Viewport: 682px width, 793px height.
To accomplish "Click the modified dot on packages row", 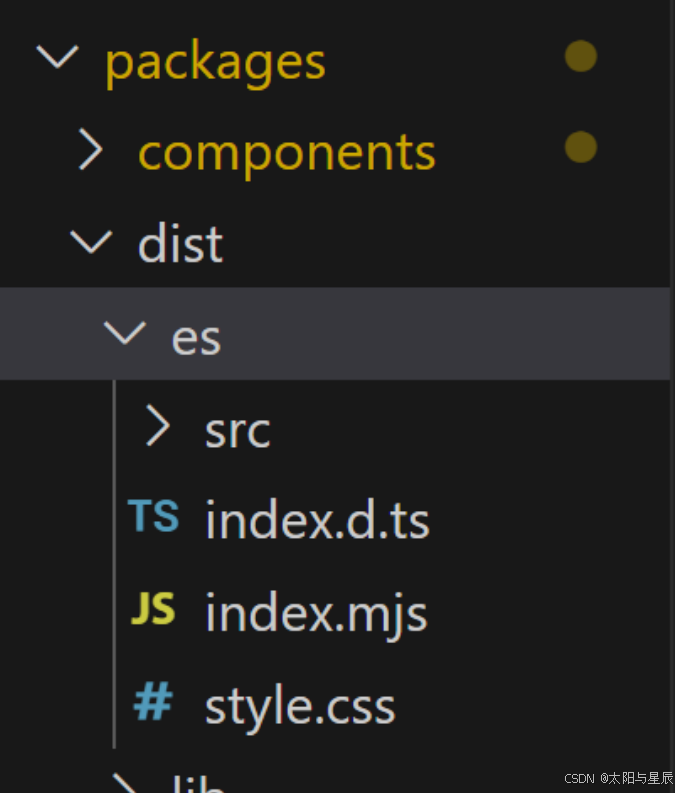I will tap(581, 56).
